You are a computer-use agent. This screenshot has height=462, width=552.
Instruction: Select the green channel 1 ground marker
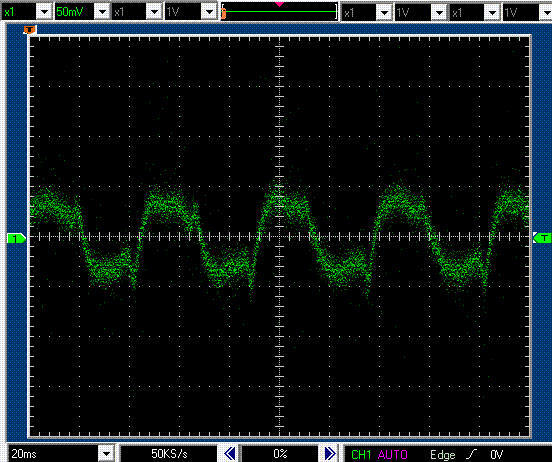16,238
